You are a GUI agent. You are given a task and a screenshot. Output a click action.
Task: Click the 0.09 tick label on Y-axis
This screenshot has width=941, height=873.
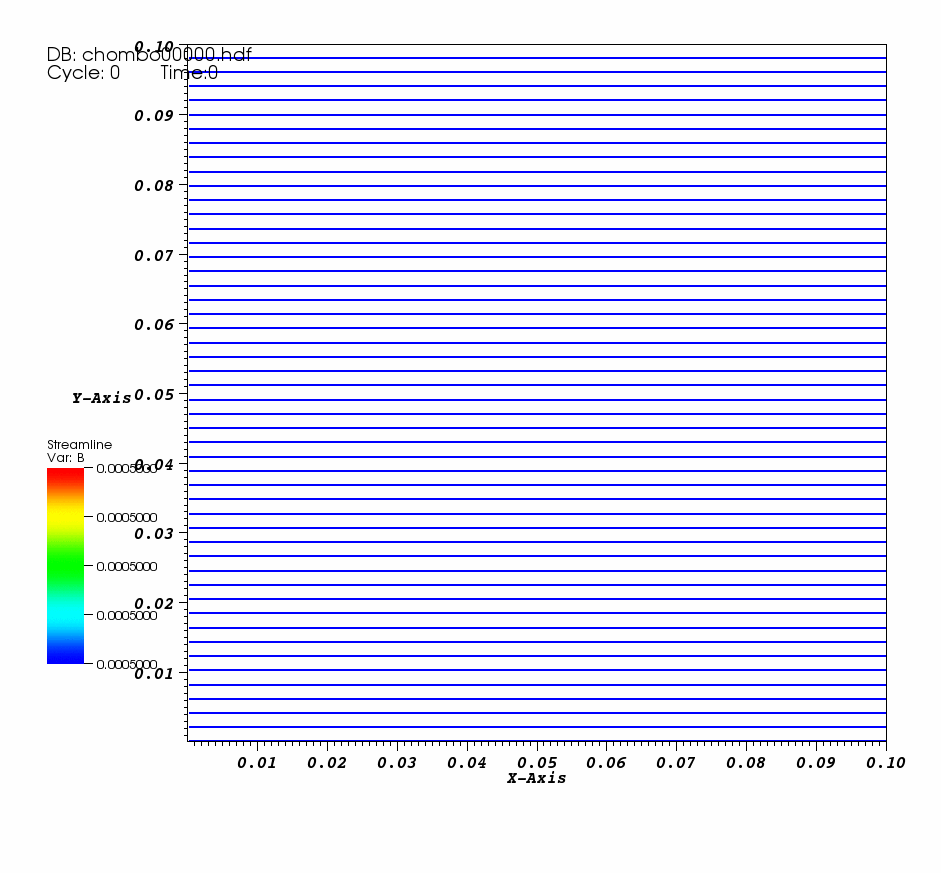(x=154, y=116)
